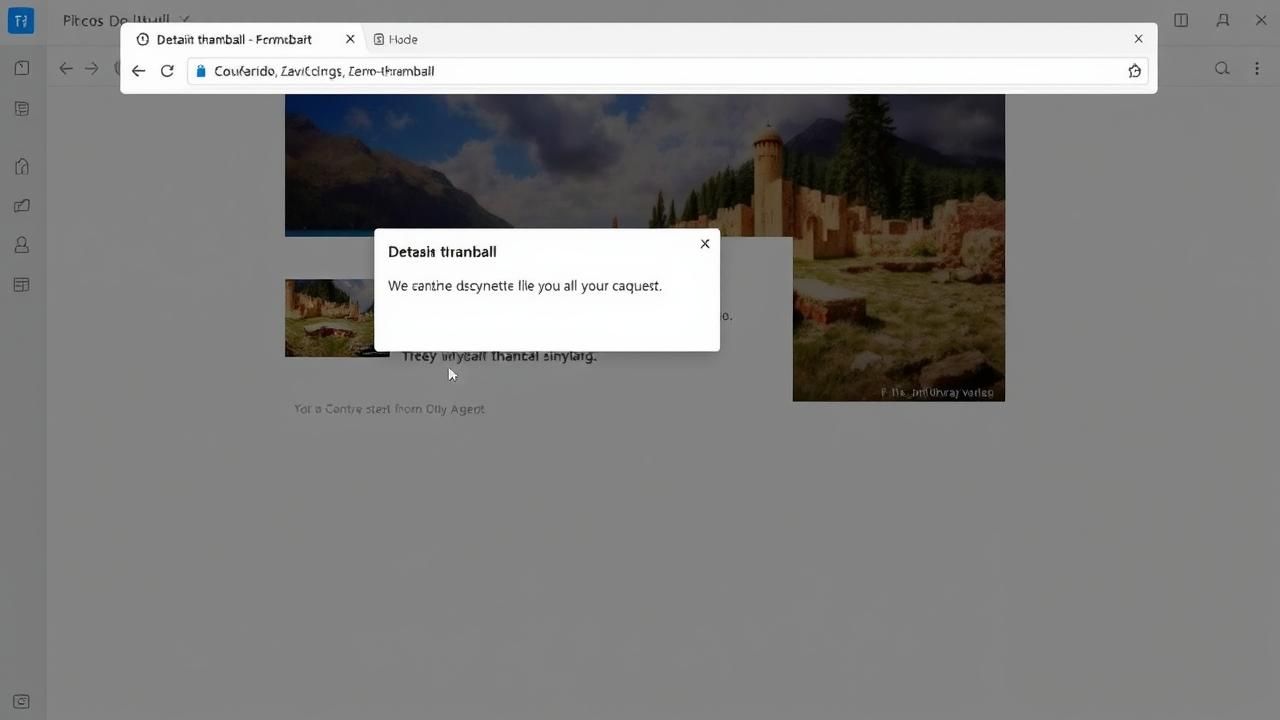Click the blue app logo icon
The height and width of the screenshot is (720, 1280).
[20, 20]
